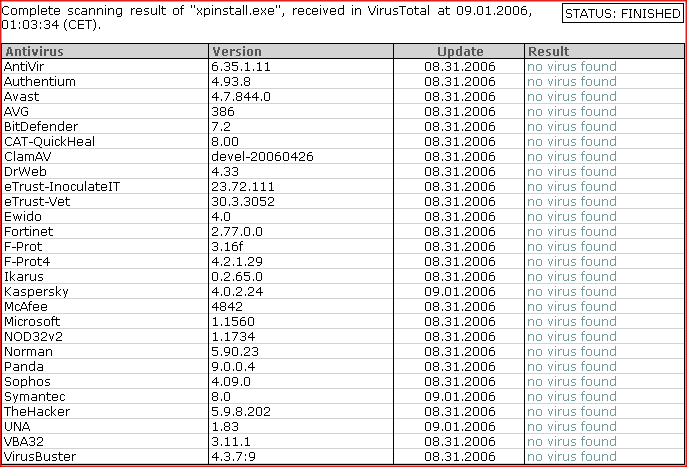687x467 pixels.
Task: Click the Symantec antivirus name
Action: (35, 396)
